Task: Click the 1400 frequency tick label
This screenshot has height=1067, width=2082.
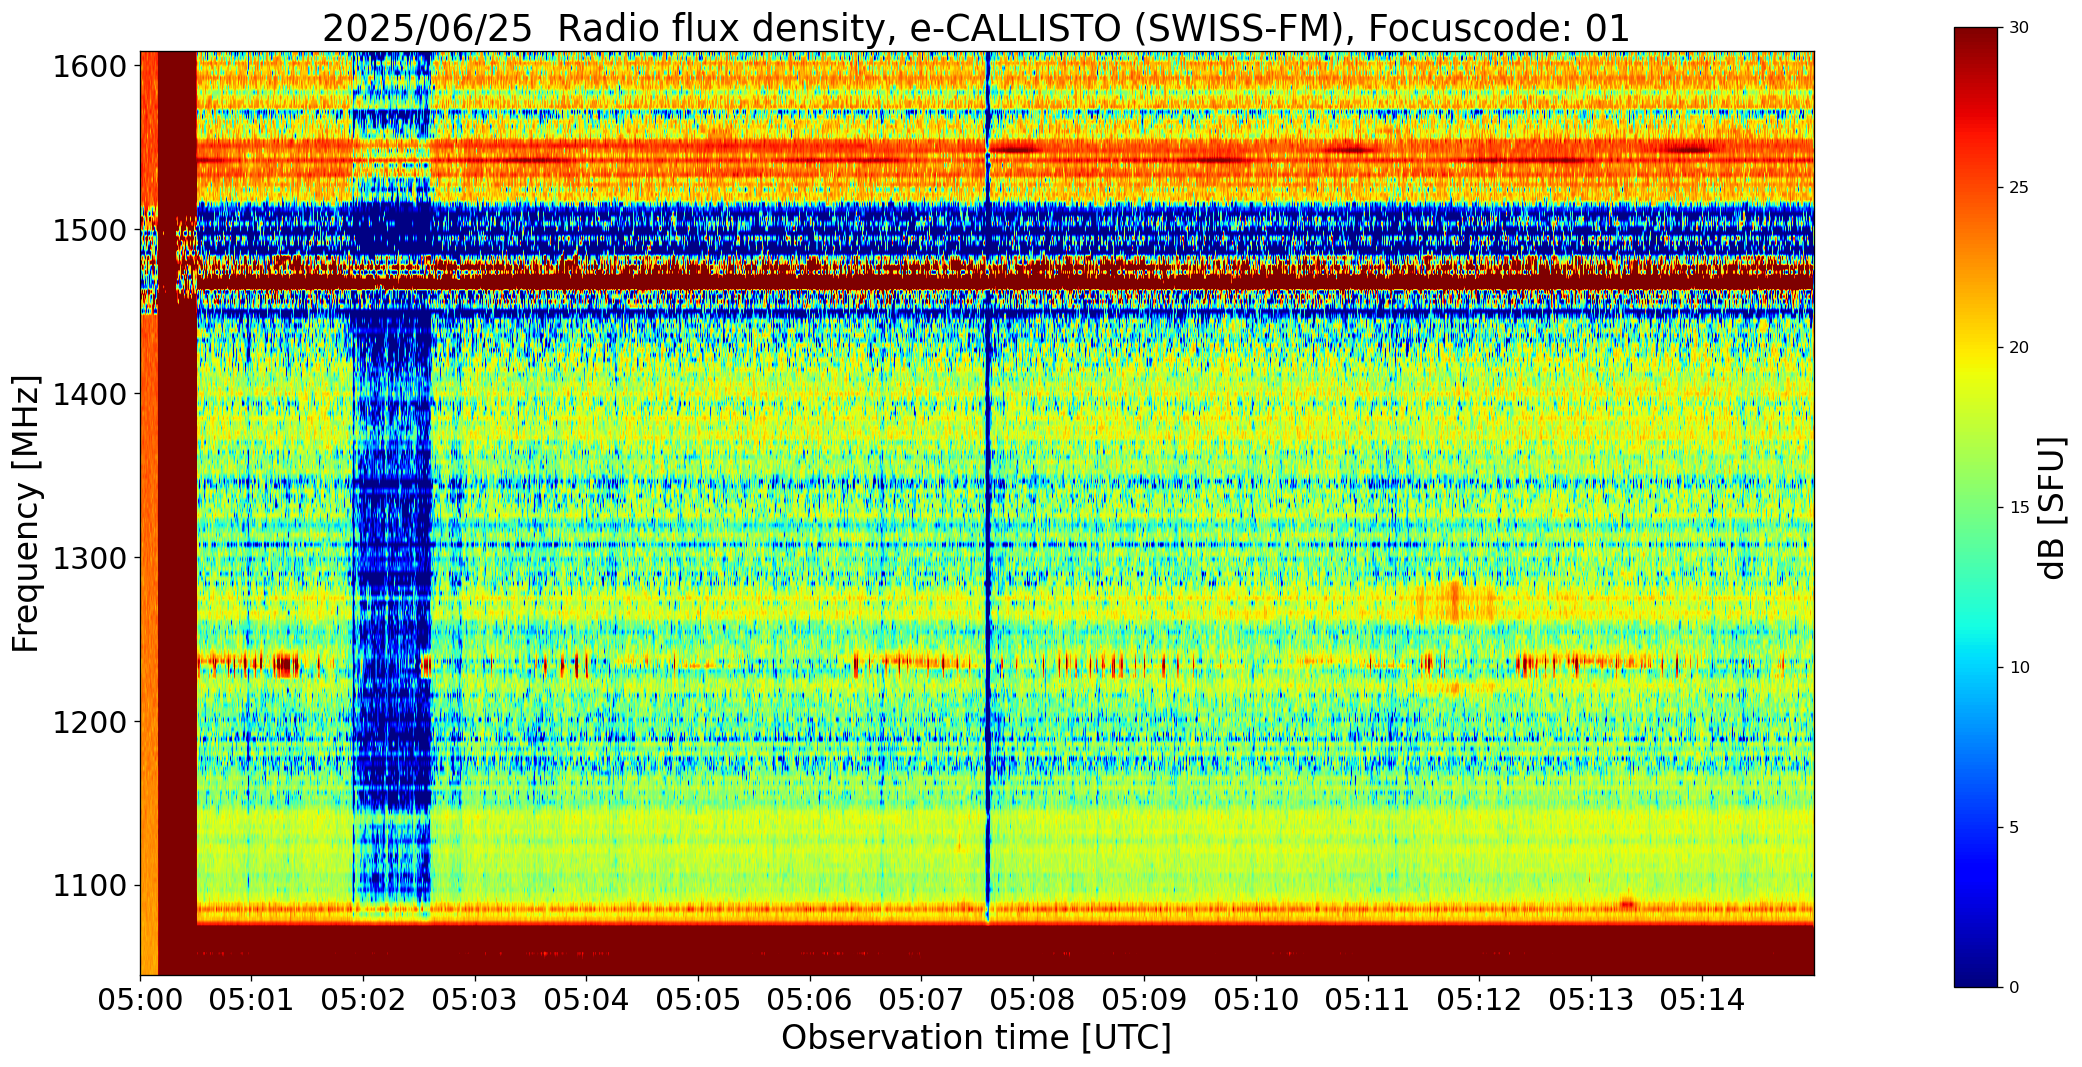Action: [x=90, y=394]
